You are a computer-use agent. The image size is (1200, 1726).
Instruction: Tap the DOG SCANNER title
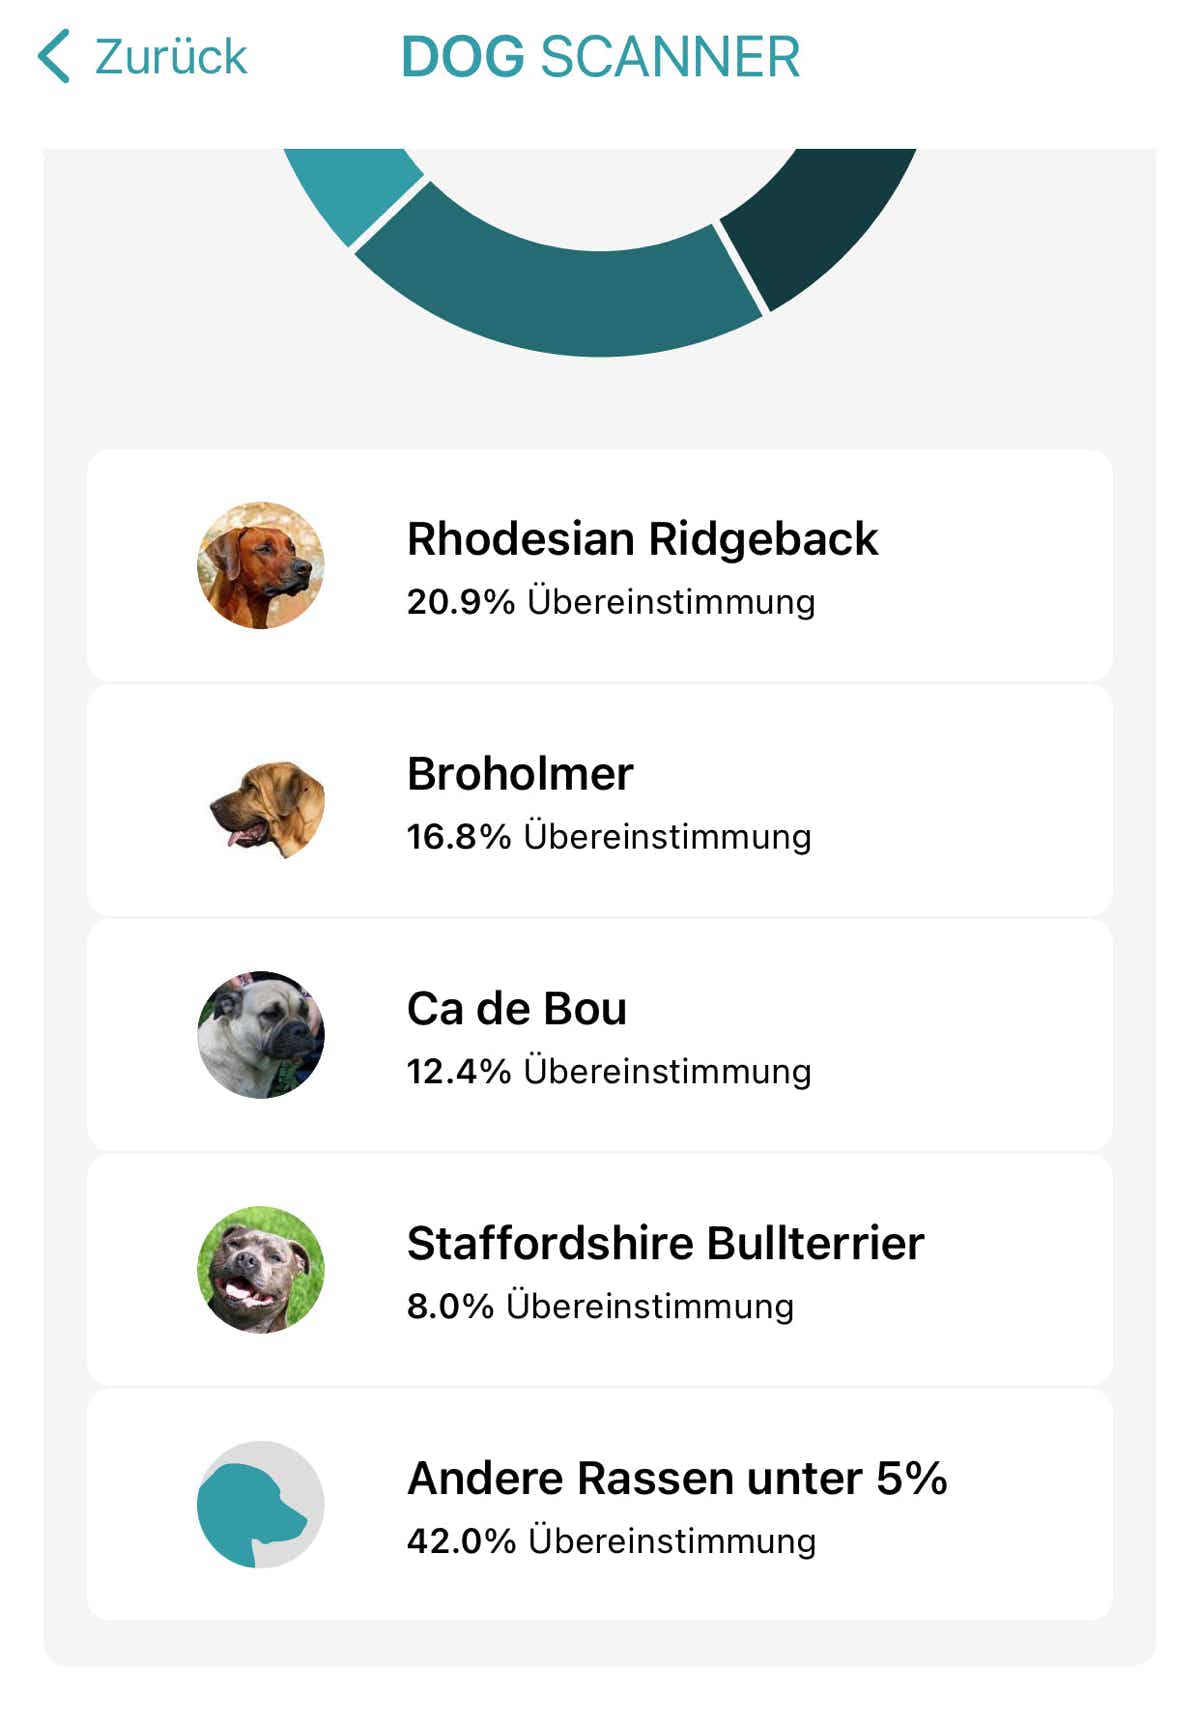[x=600, y=57]
